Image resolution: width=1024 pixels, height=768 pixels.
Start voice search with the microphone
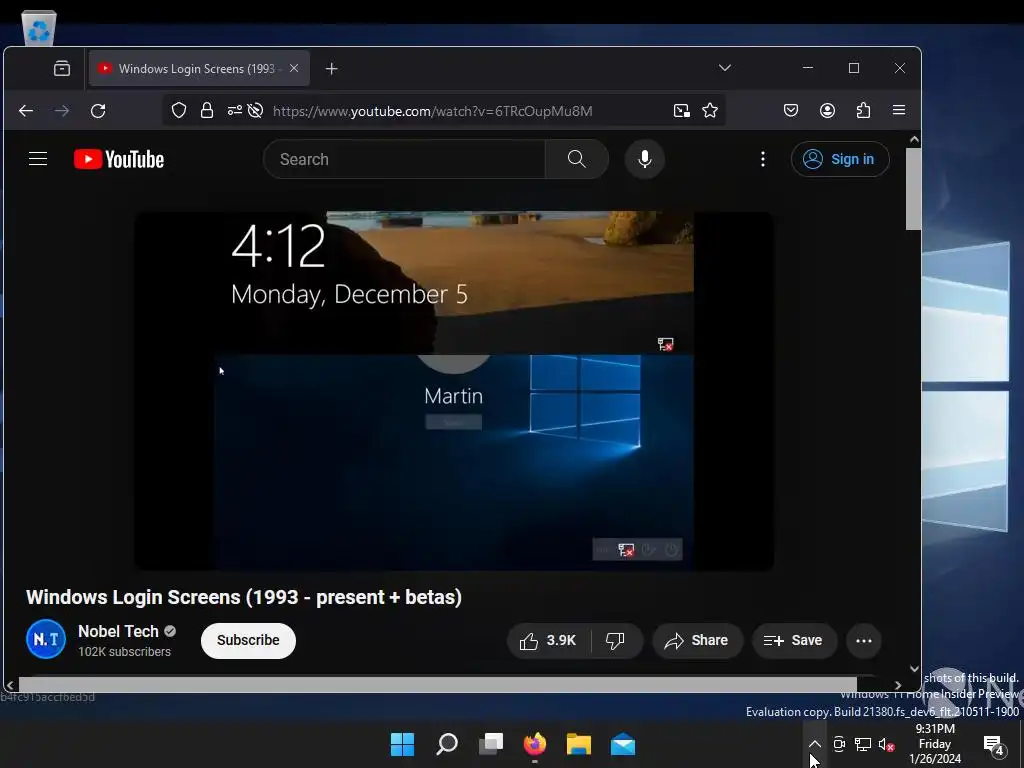point(645,159)
